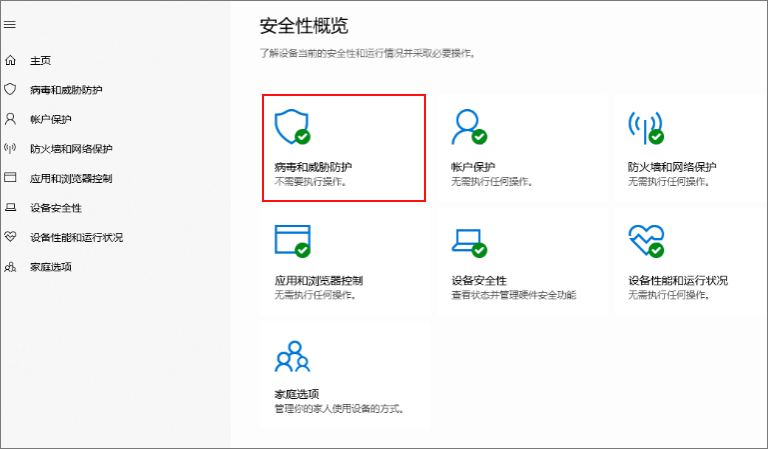Open the 防火墙和网络保护 tile antenna icon
Image resolution: width=768 pixels, height=449 pixels.
click(x=645, y=125)
